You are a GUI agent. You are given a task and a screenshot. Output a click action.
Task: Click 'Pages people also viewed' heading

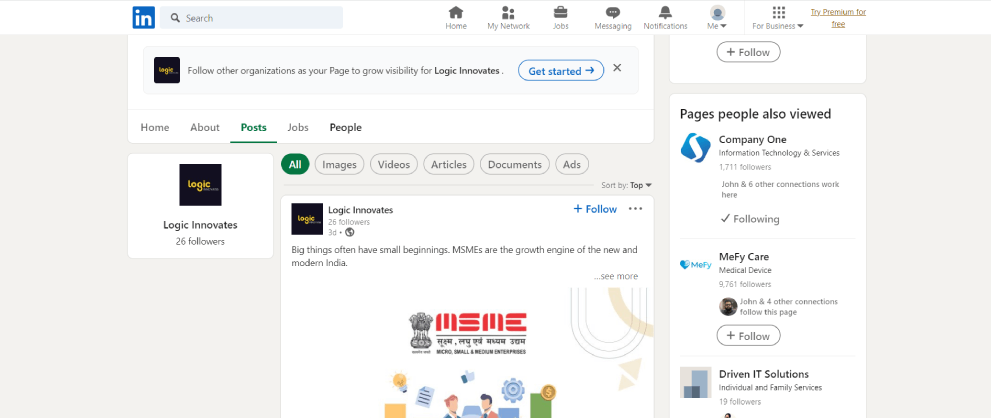(755, 114)
